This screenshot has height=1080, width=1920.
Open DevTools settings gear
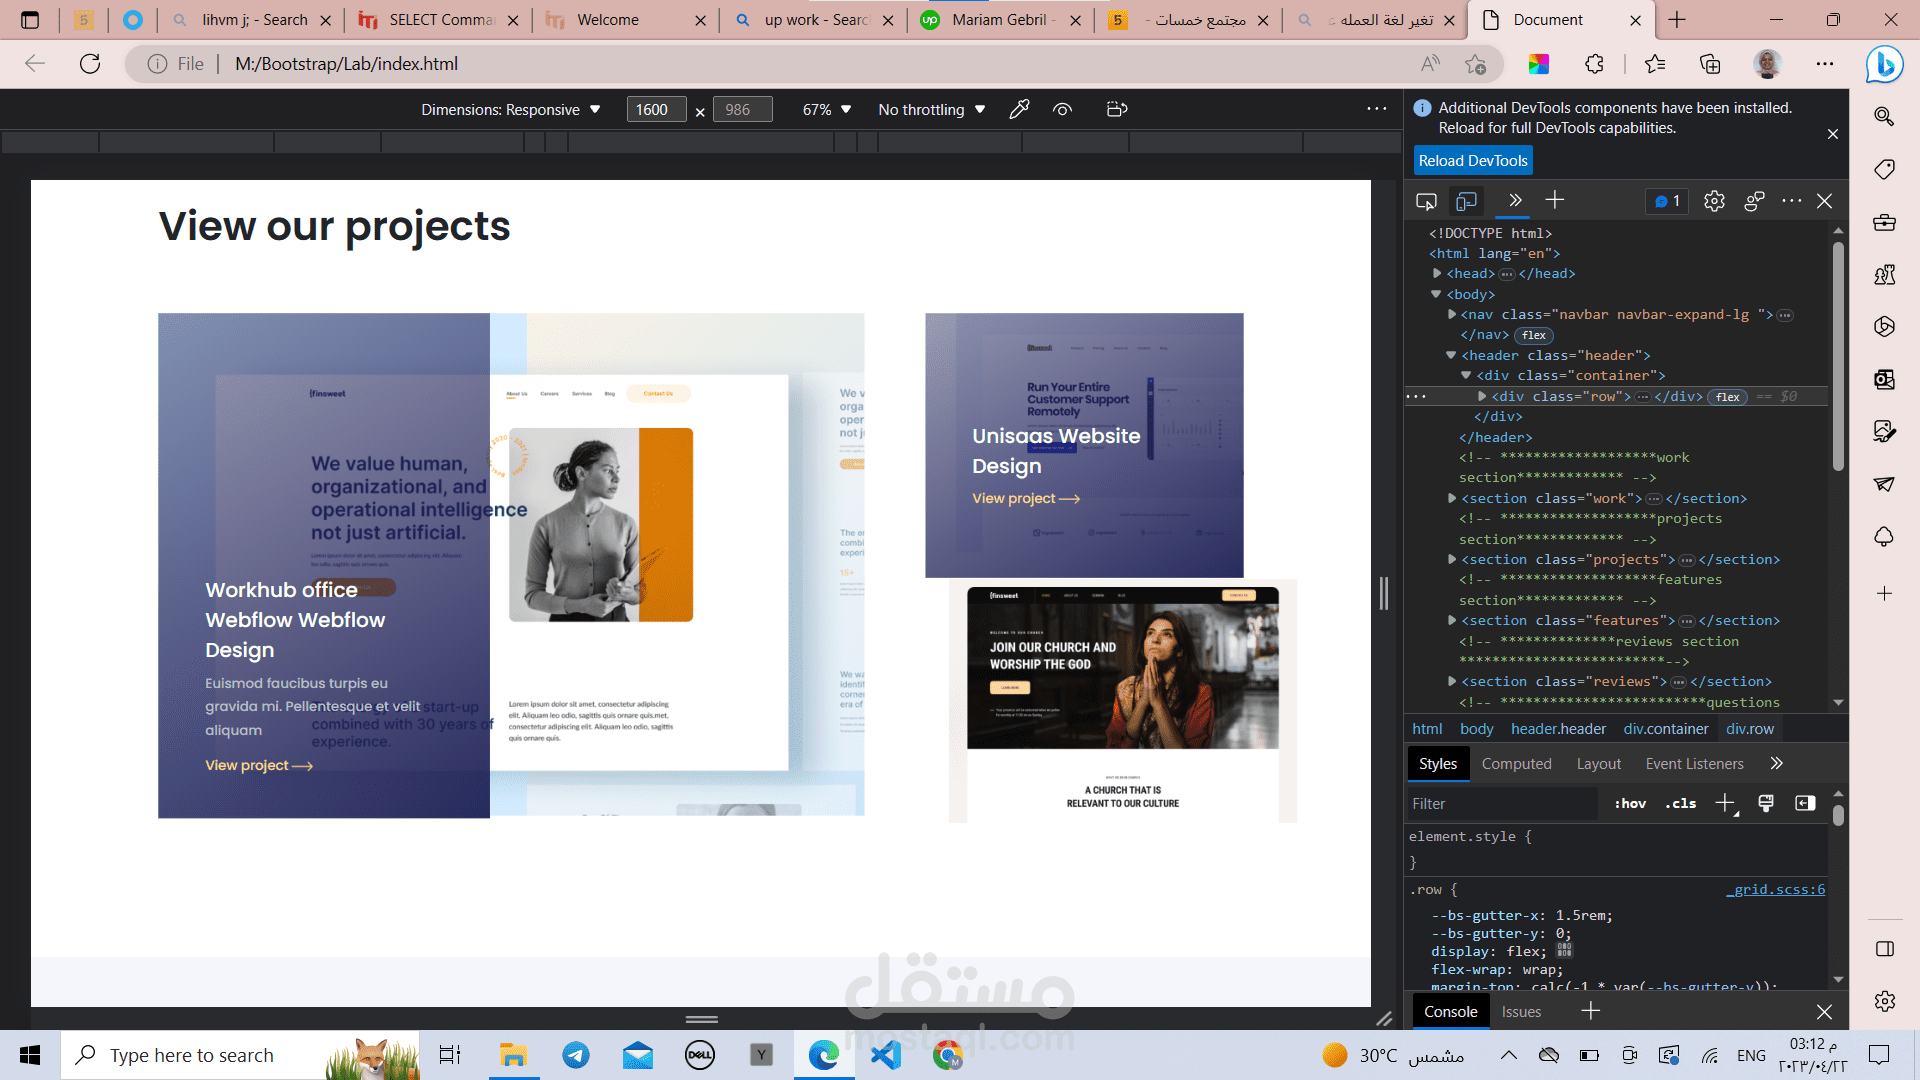1714,201
